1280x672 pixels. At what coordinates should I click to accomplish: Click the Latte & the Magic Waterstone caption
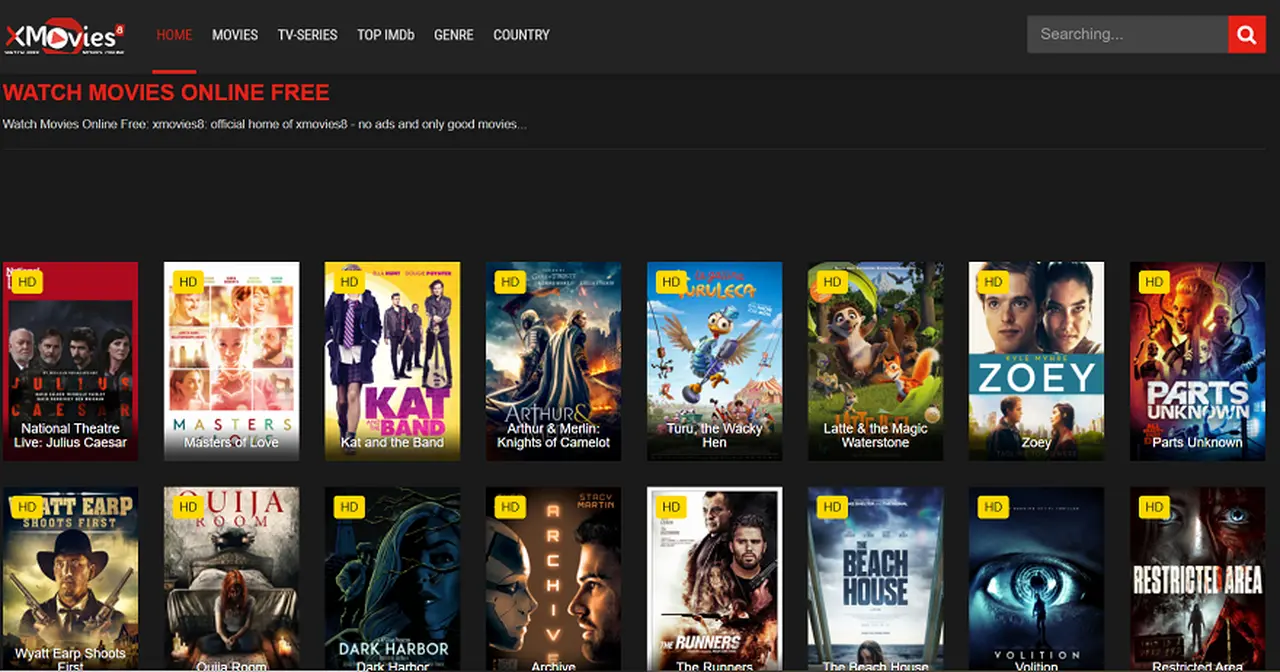875,435
